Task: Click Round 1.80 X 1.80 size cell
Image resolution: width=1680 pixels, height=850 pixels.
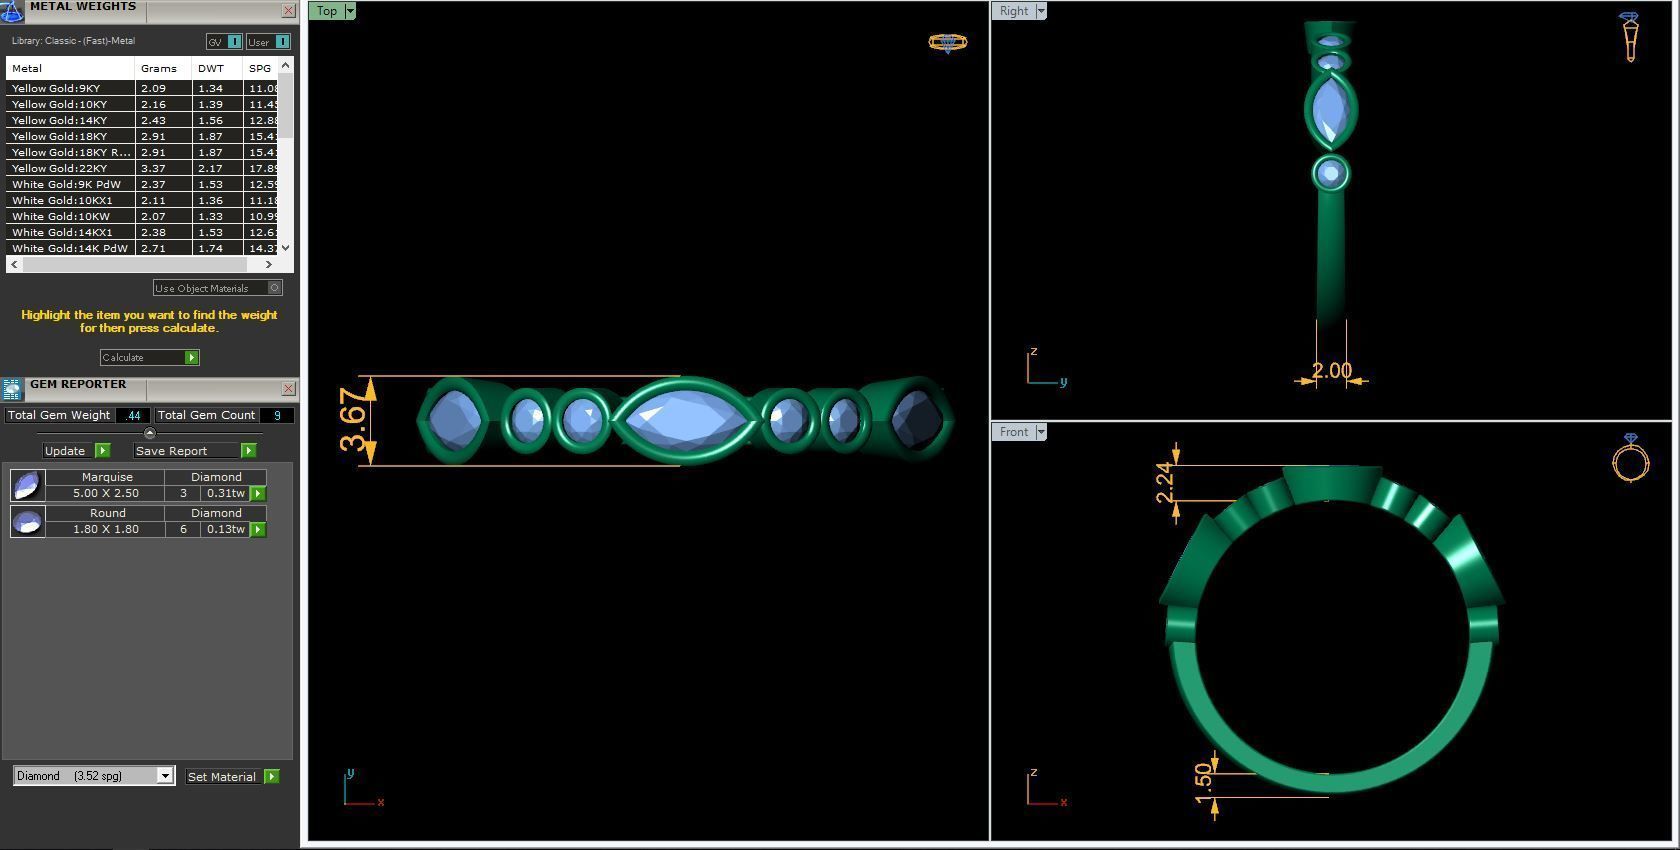Action: click(105, 529)
